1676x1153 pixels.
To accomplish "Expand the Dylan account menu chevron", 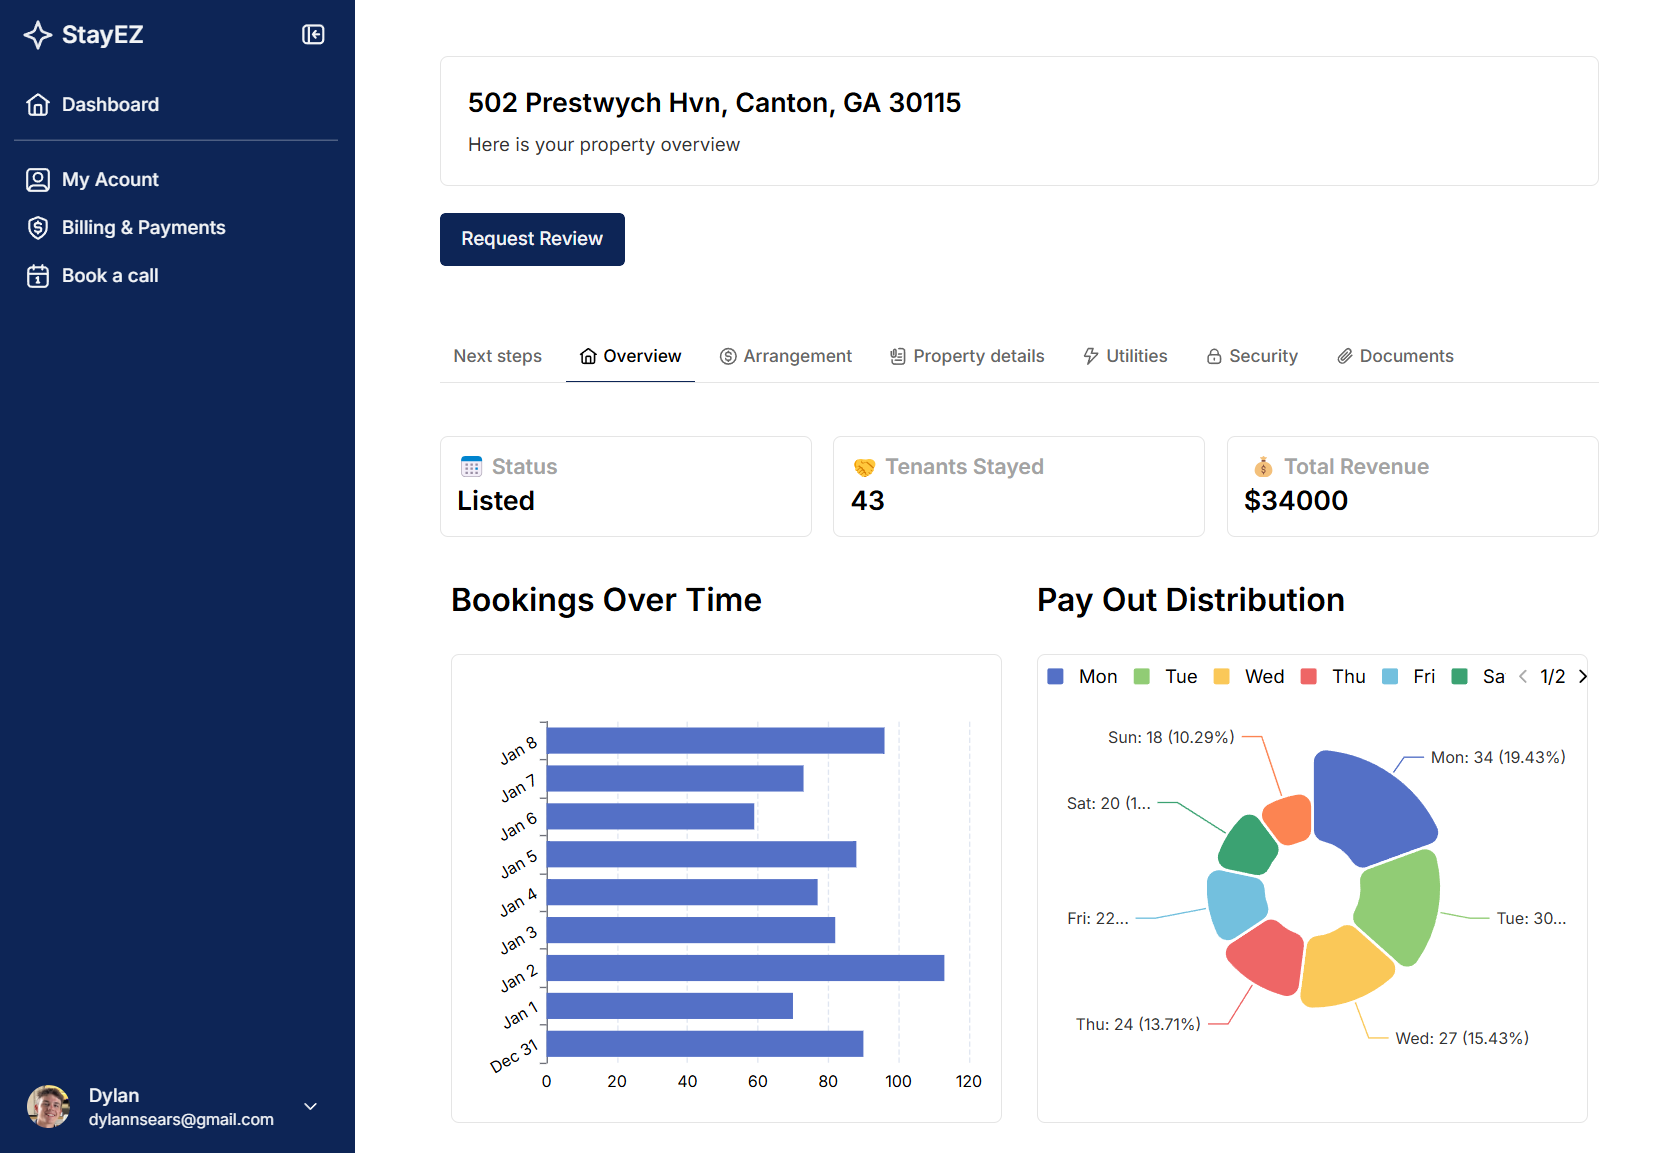I will click(310, 1107).
